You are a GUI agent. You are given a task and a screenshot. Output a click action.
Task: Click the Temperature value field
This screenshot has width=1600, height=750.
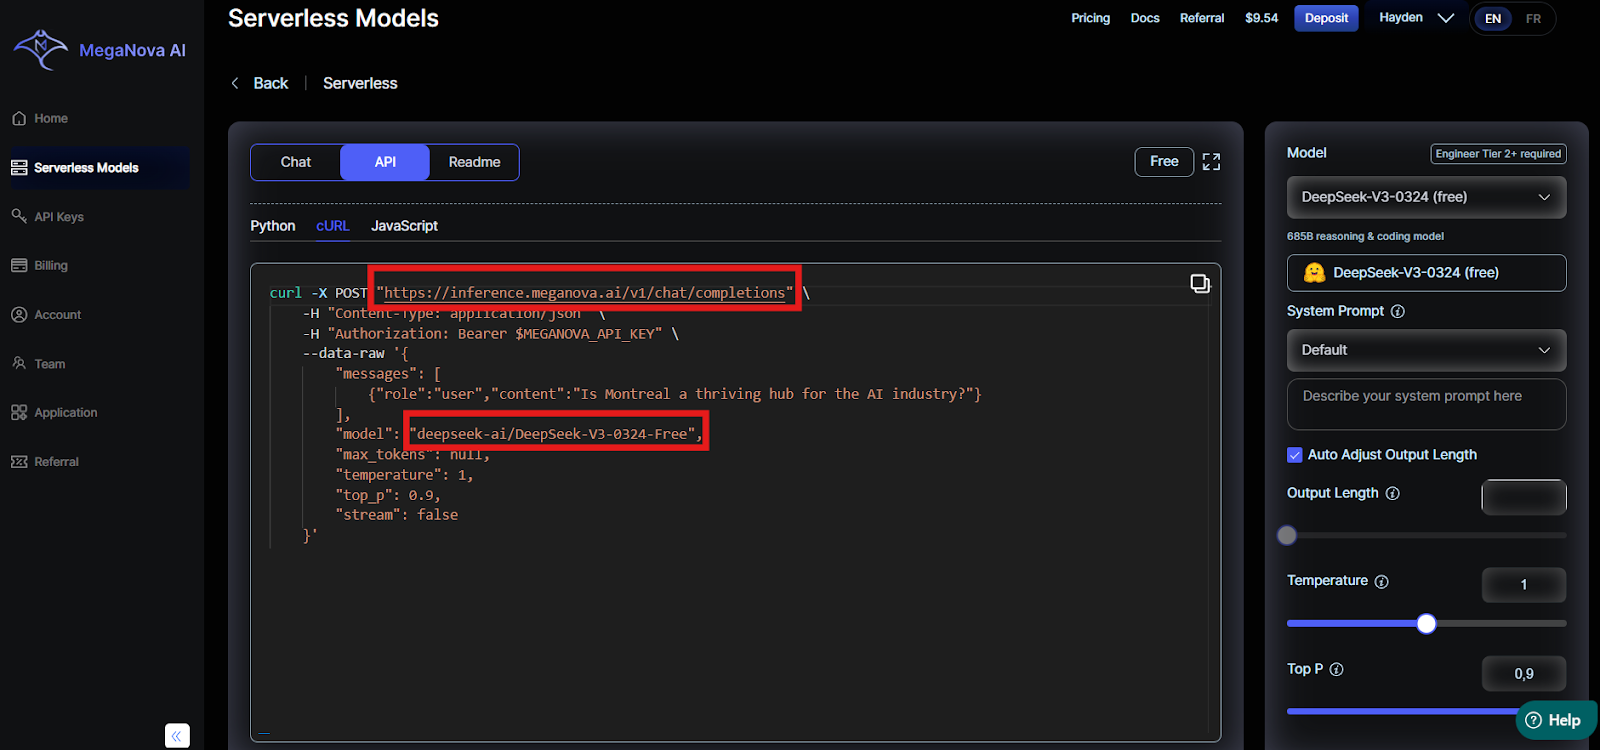(x=1524, y=585)
